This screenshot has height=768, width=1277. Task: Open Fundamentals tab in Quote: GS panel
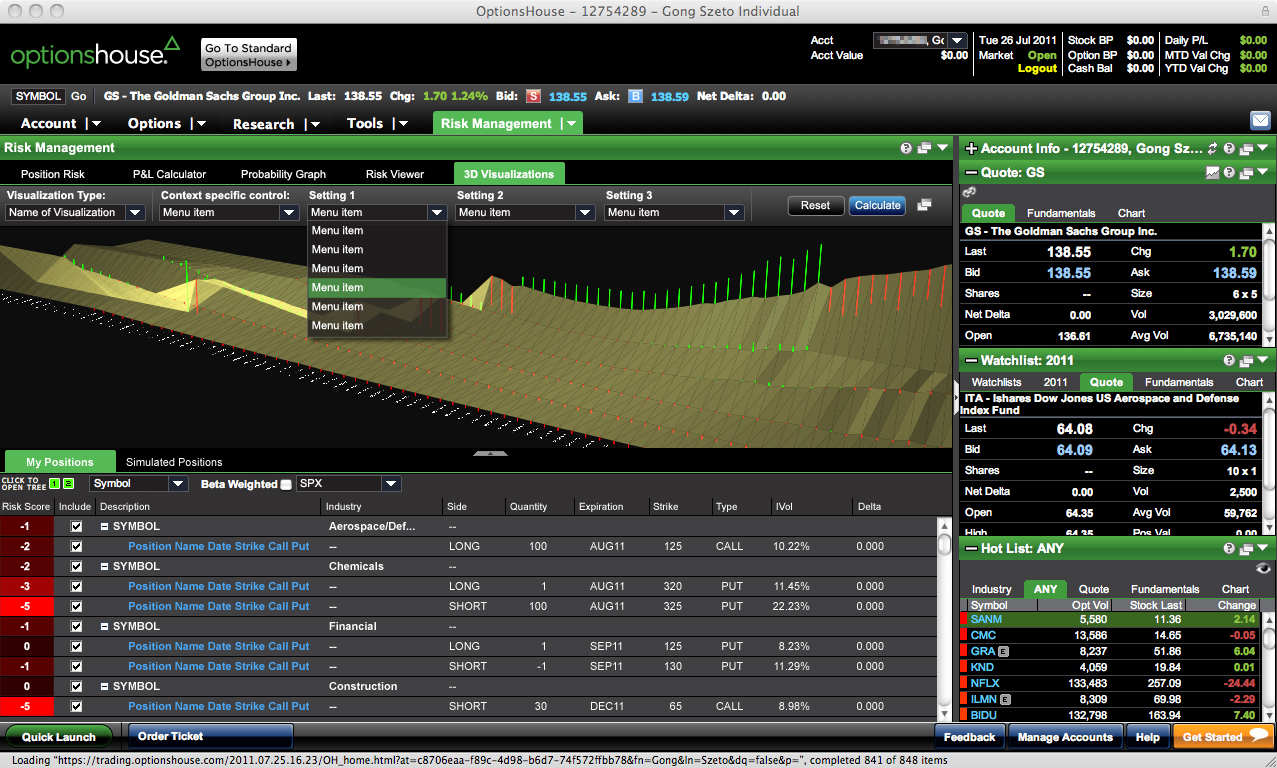point(1061,213)
